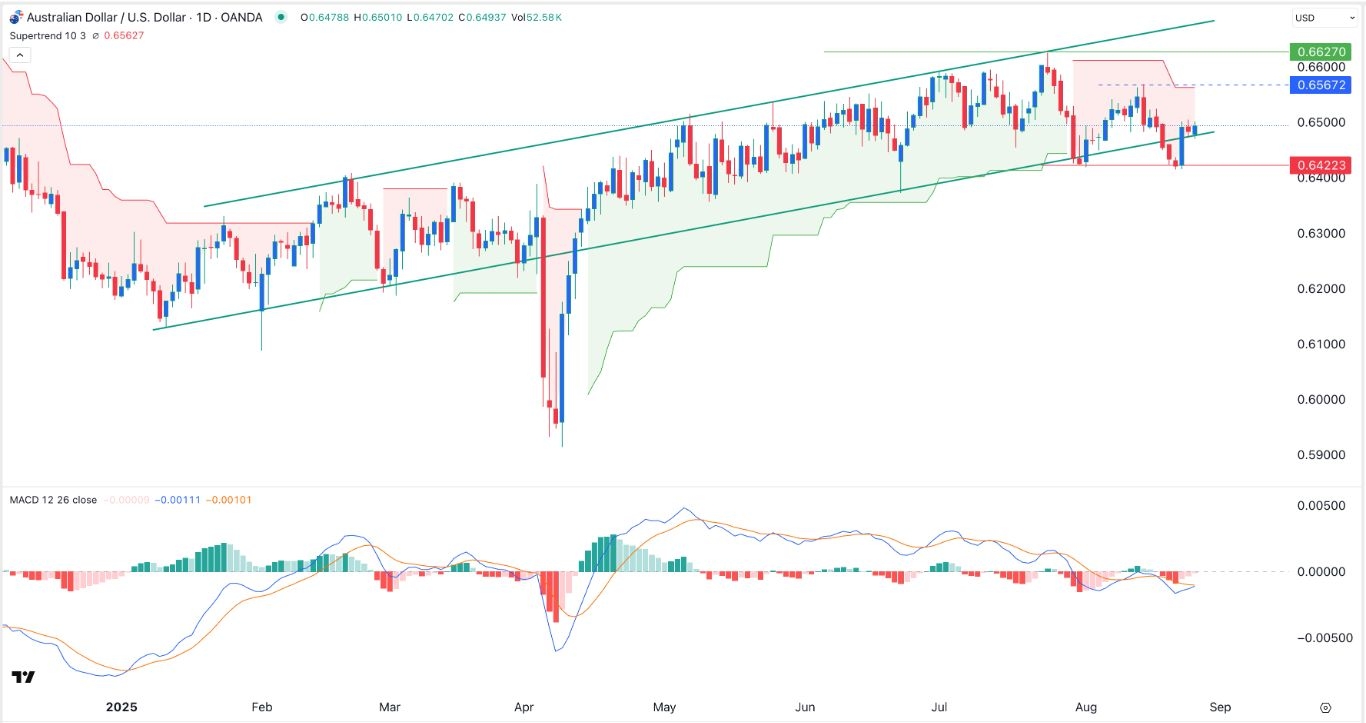The width and height of the screenshot is (1366, 723).
Task: Click the green resistance level label 0.66270
Action: [1322, 51]
